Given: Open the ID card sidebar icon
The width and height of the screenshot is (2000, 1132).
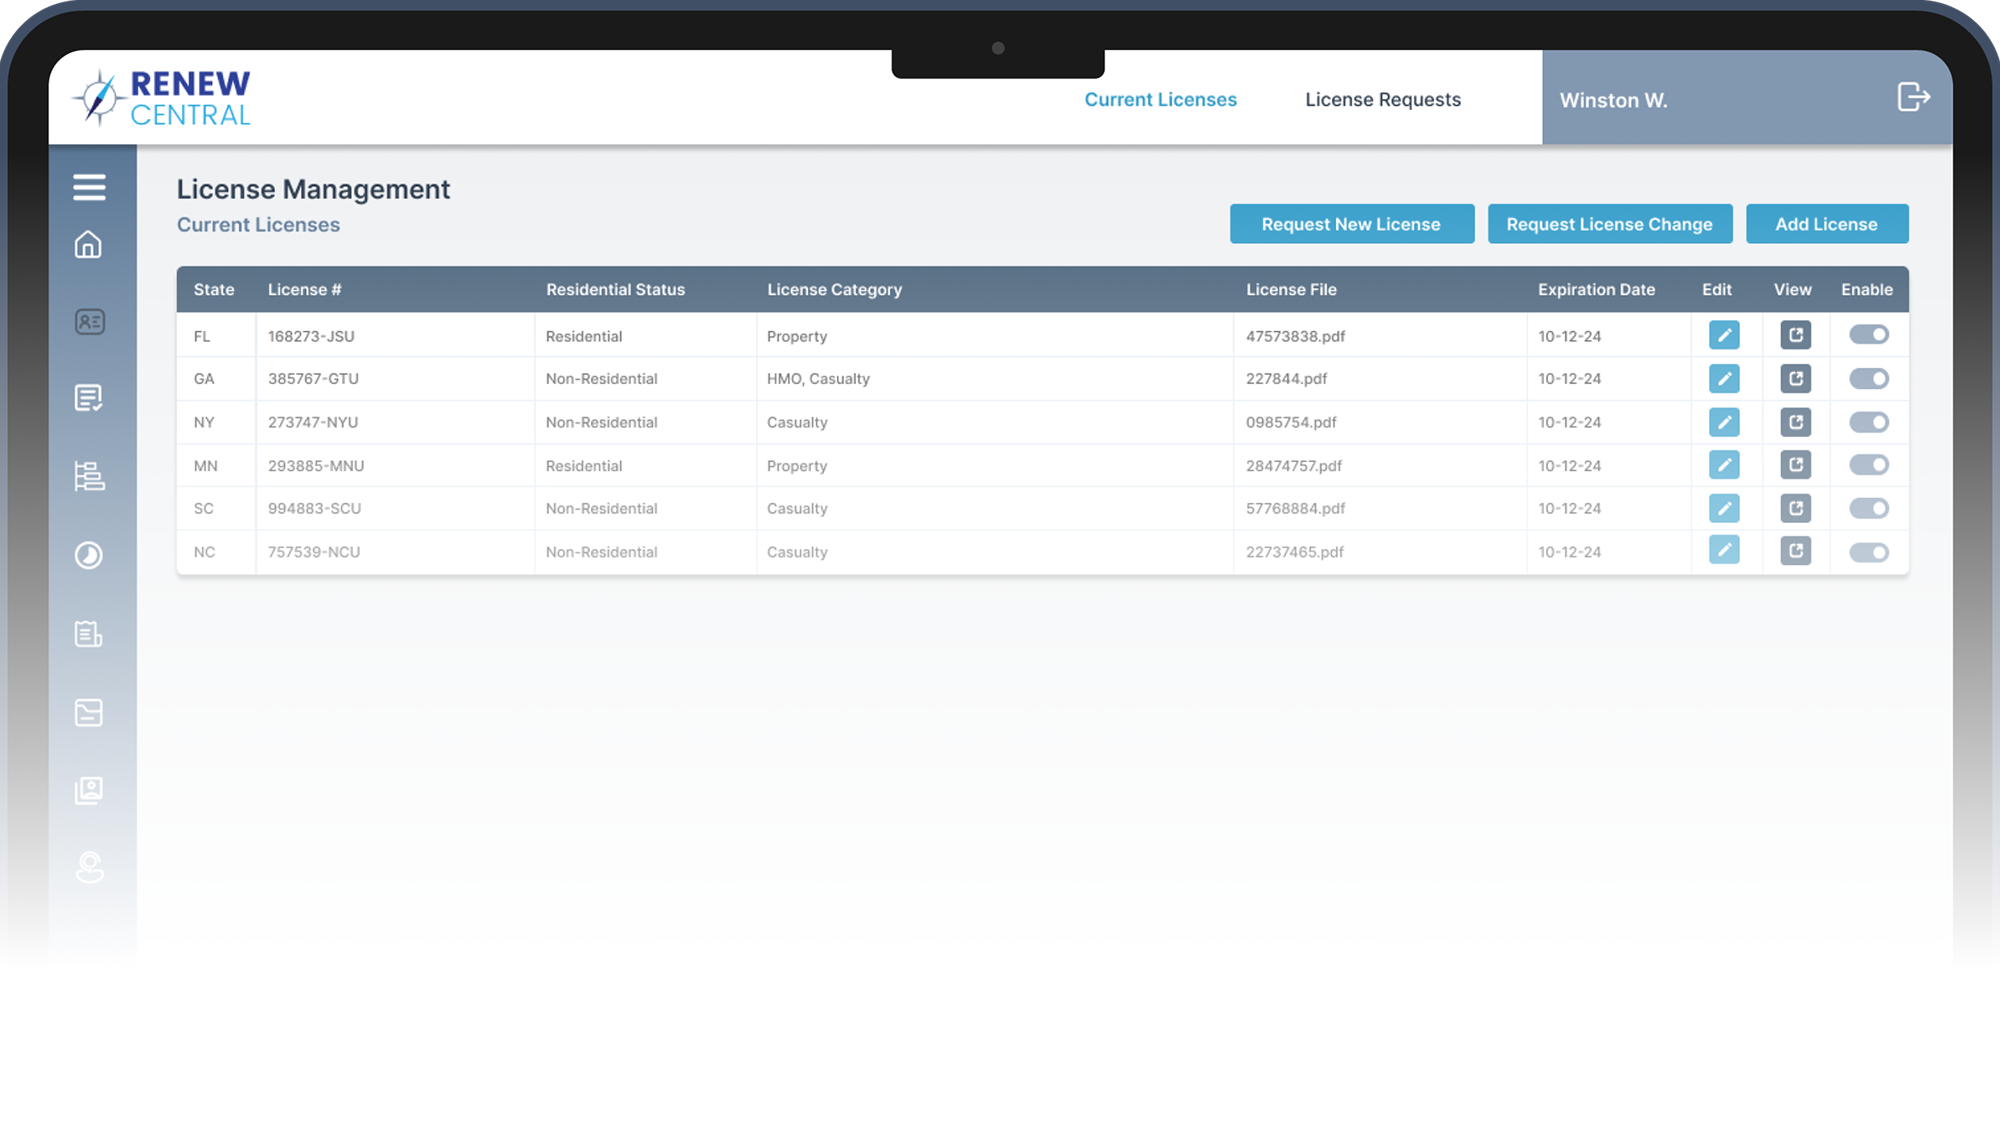Looking at the screenshot, I should pyautogui.click(x=89, y=322).
